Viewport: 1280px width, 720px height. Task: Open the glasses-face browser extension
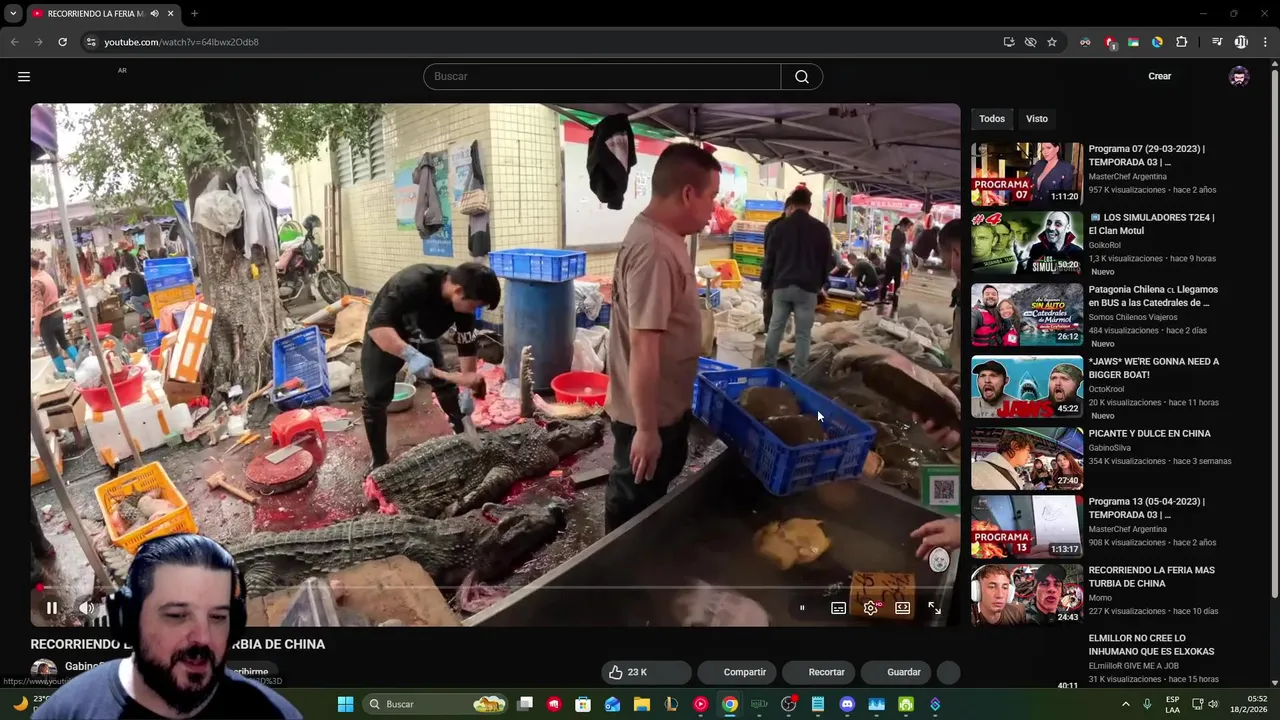(x=1085, y=42)
